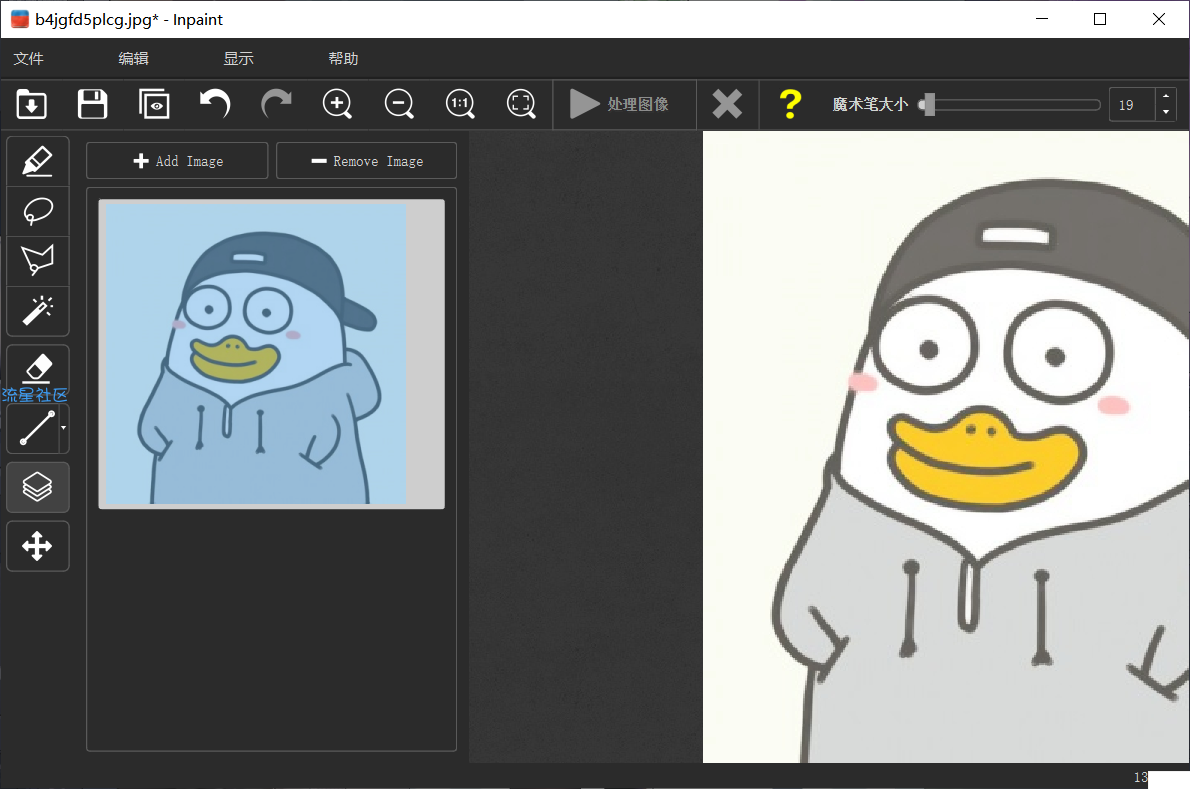This screenshot has width=1190, height=789.
Task: Select the Lasso tool
Action: (37, 212)
